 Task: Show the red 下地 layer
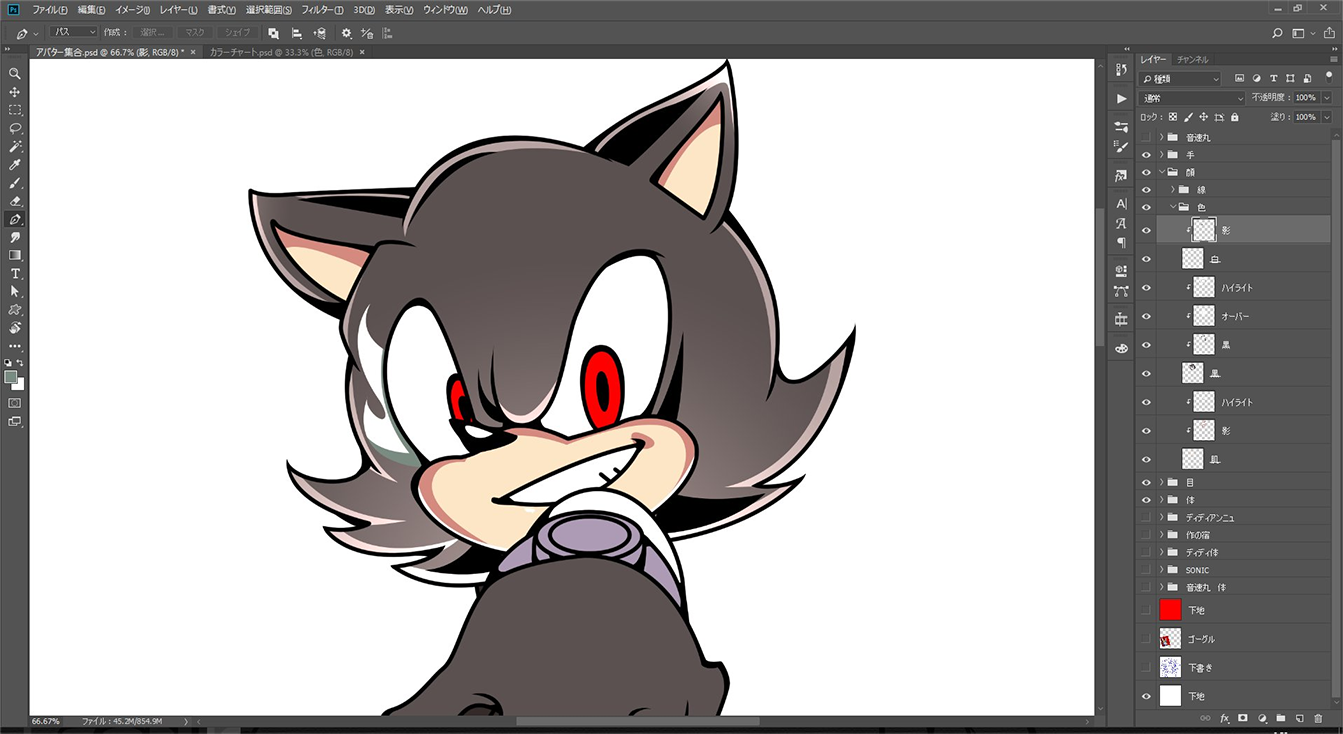1146,609
